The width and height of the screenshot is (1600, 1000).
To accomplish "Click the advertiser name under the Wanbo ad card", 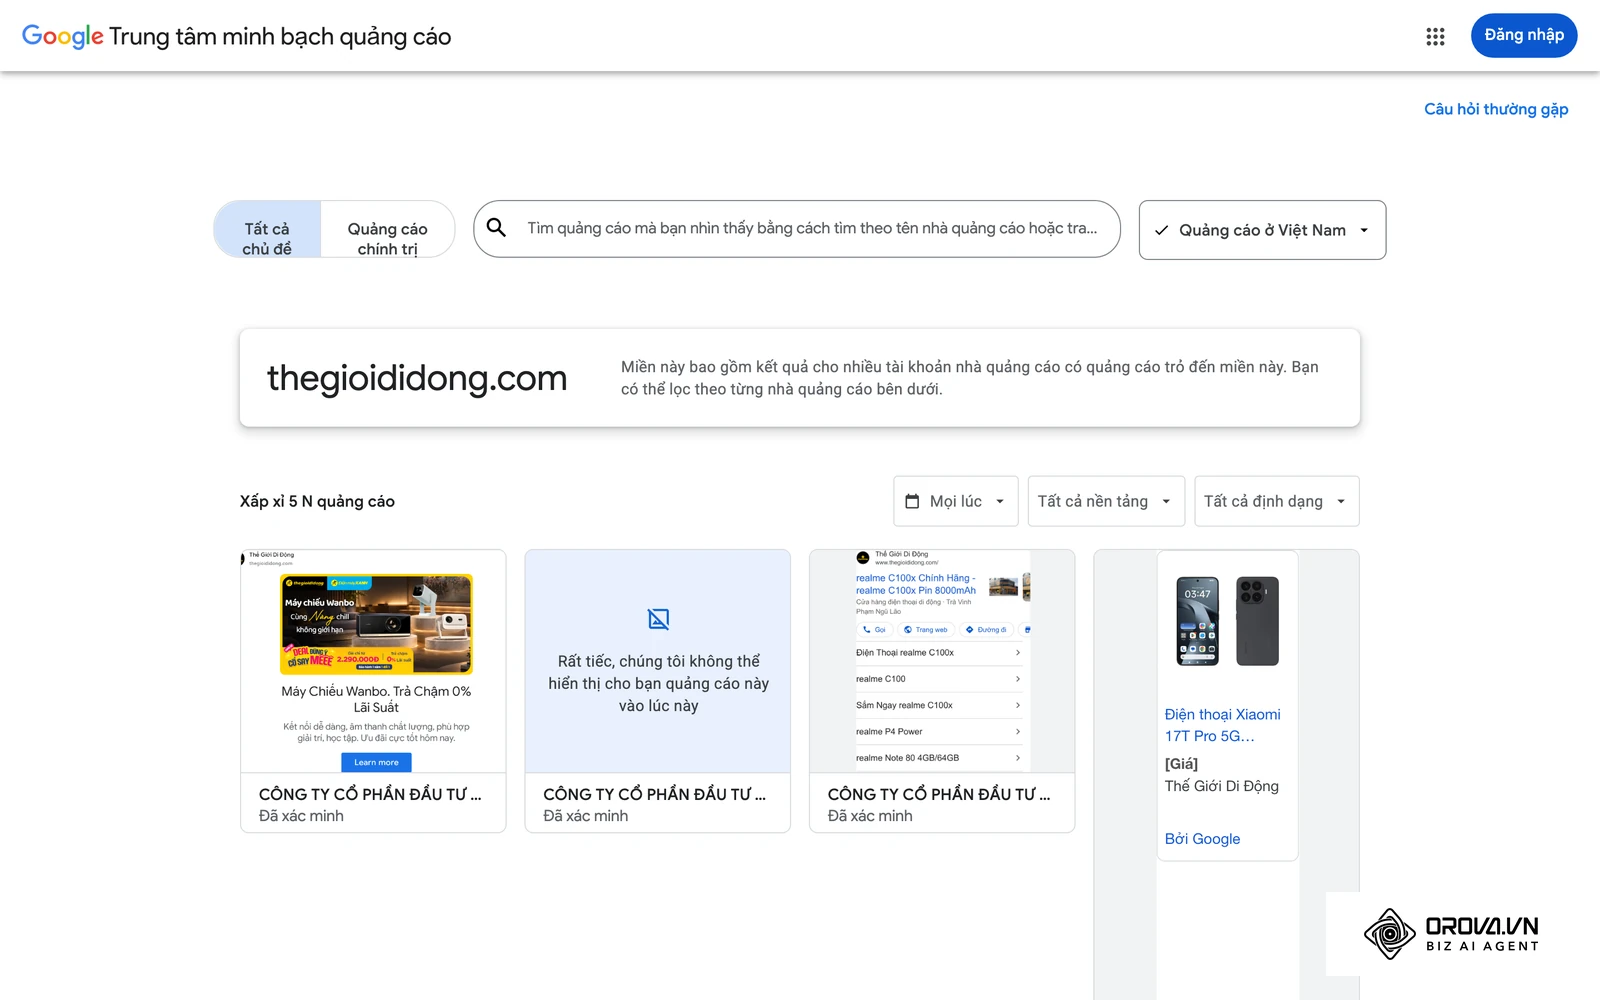I will [x=370, y=794].
